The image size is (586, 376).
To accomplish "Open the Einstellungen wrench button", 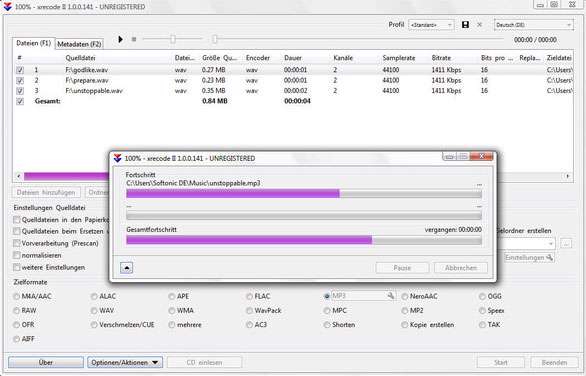I will pyautogui.click(x=529, y=258).
